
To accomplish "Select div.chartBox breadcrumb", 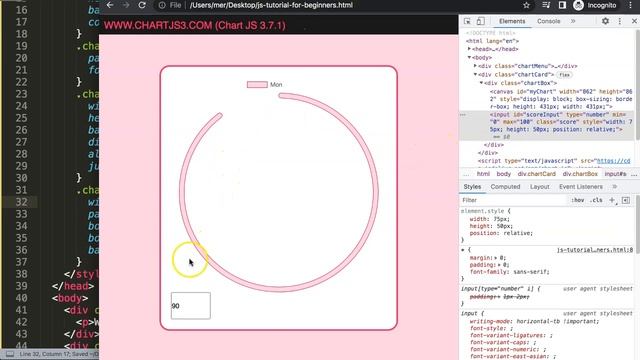I will click(x=580, y=174).
